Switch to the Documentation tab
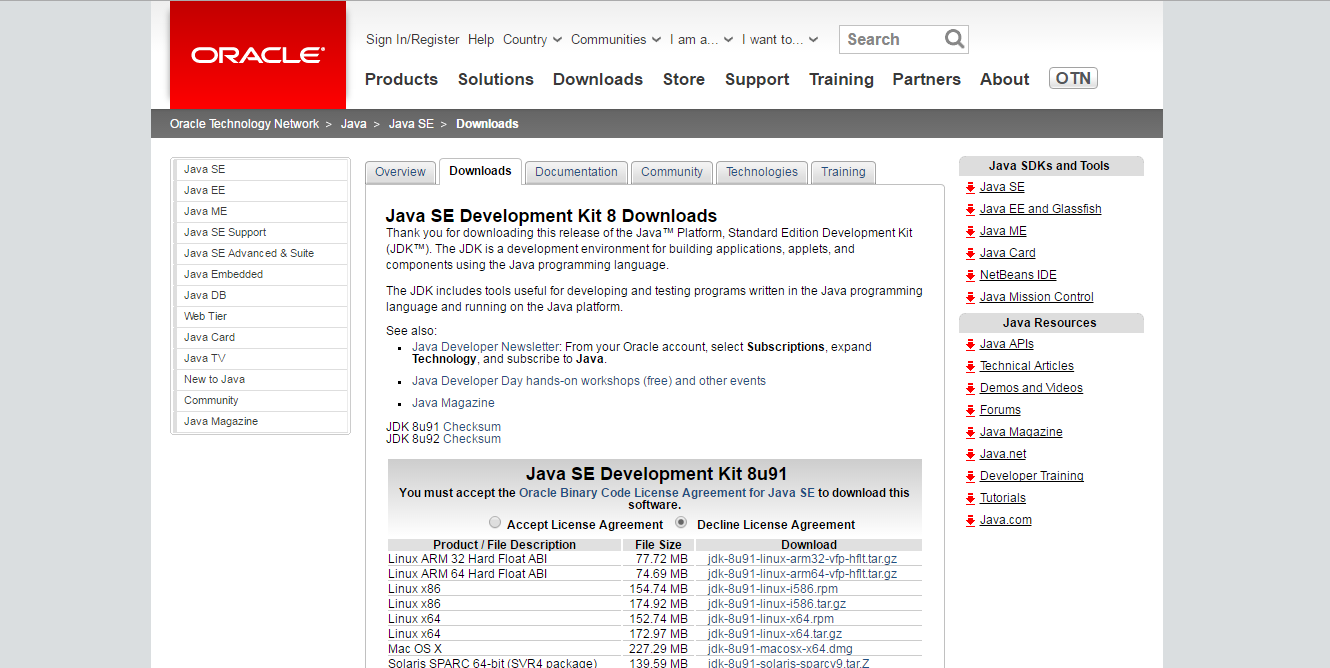Viewport: 1330px width, 668px height. [x=576, y=172]
